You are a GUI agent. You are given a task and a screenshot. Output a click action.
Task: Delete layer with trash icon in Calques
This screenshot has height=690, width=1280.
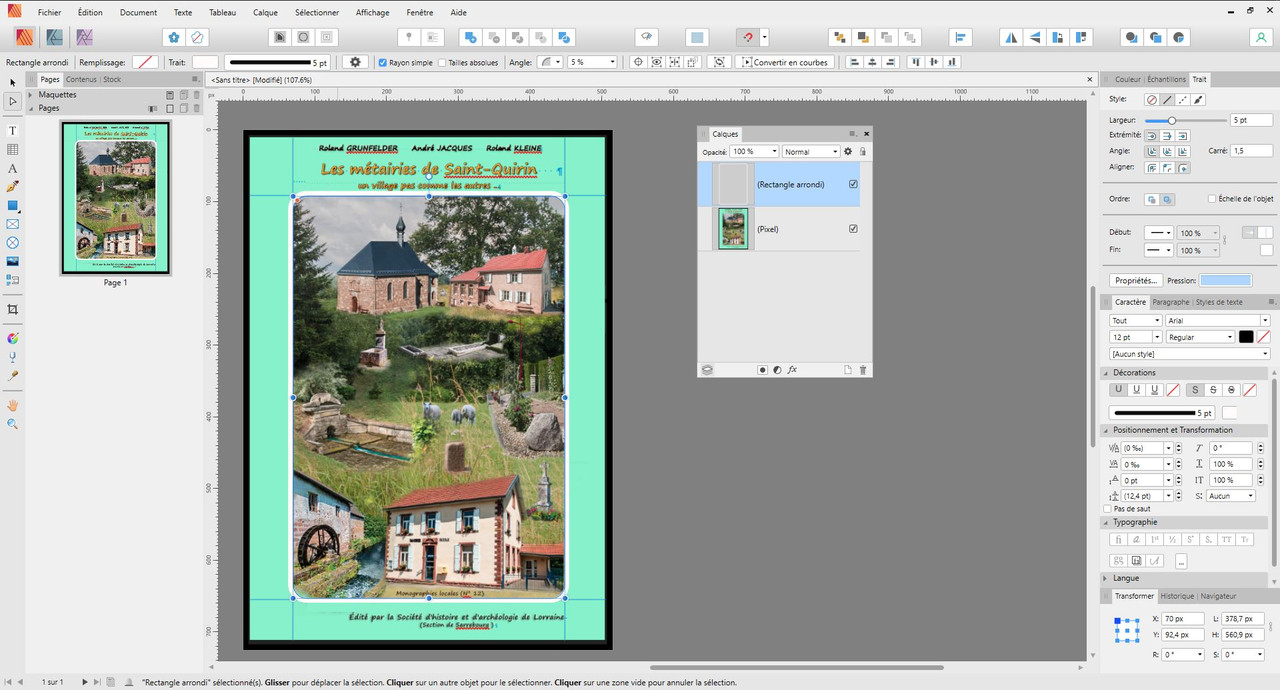(x=863, y=370)
